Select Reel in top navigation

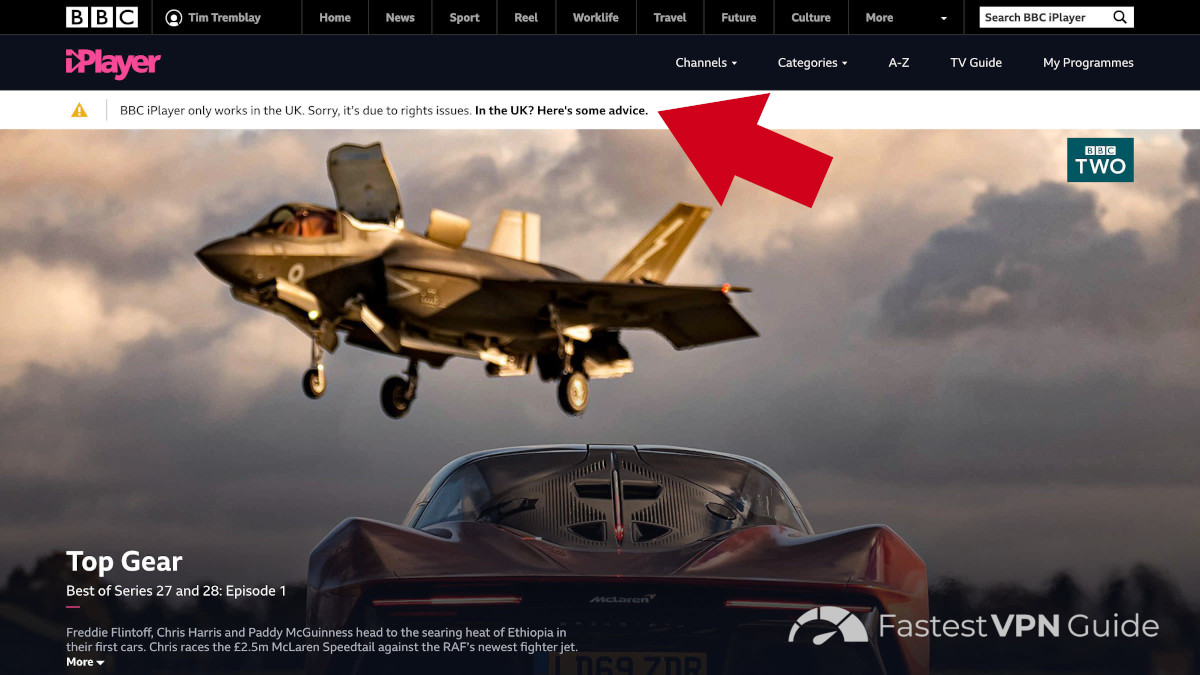coord(526,17)
